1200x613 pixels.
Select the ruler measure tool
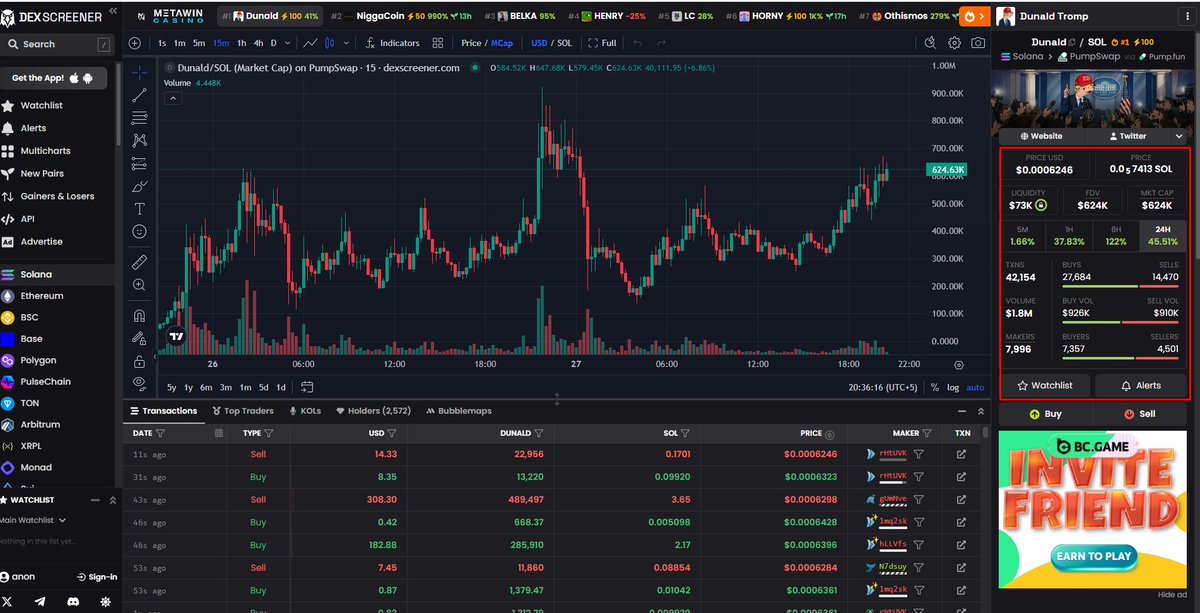click(139, 262)
